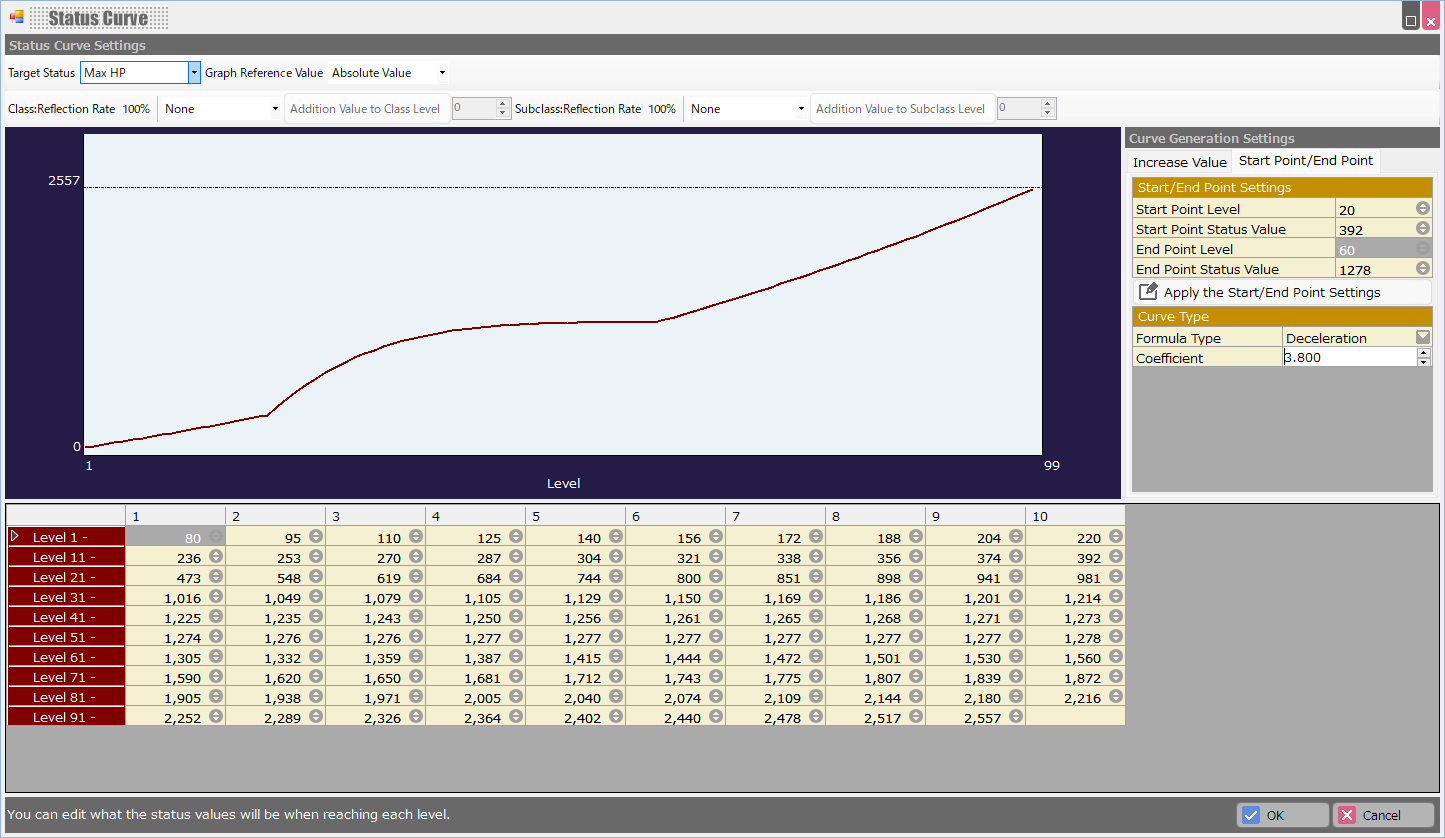1445x838 pixels.
Task: Switch to the Start Point/End Point tab
Action: pyautogui.click(x=1306, y=161)
